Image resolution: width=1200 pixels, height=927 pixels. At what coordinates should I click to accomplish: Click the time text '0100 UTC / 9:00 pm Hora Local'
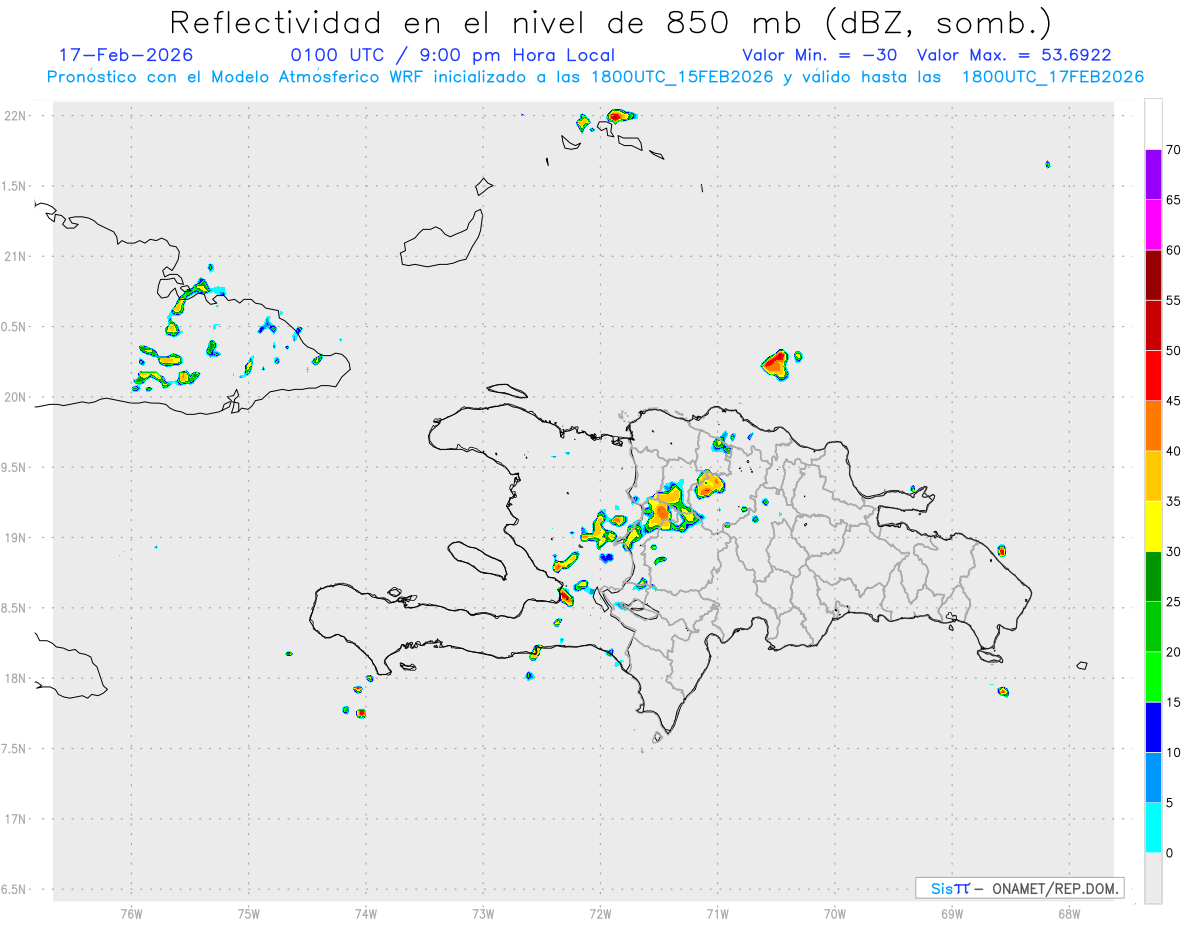453,55
